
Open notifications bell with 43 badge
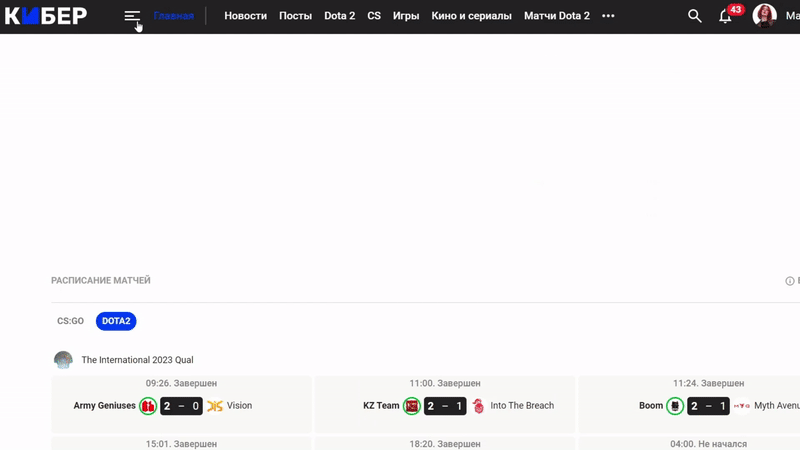pos(726,16)
